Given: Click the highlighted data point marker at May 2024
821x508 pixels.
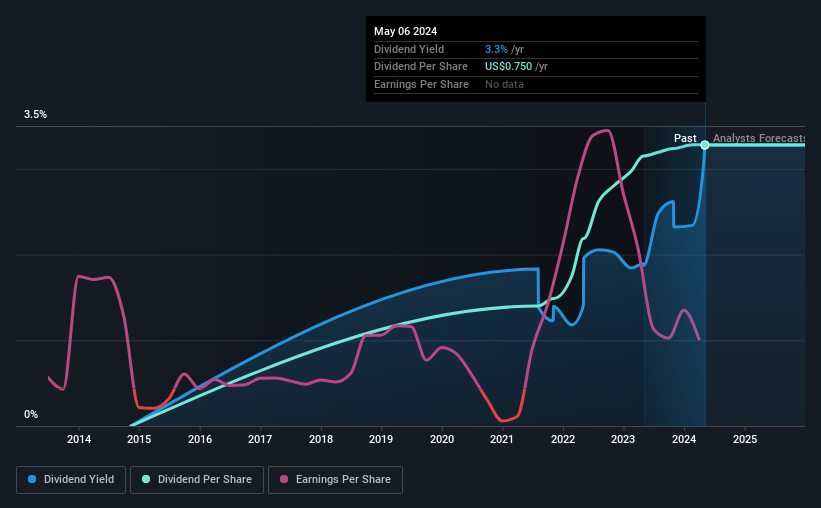Looking at the screenshot, I should click(x=705, y=145).
